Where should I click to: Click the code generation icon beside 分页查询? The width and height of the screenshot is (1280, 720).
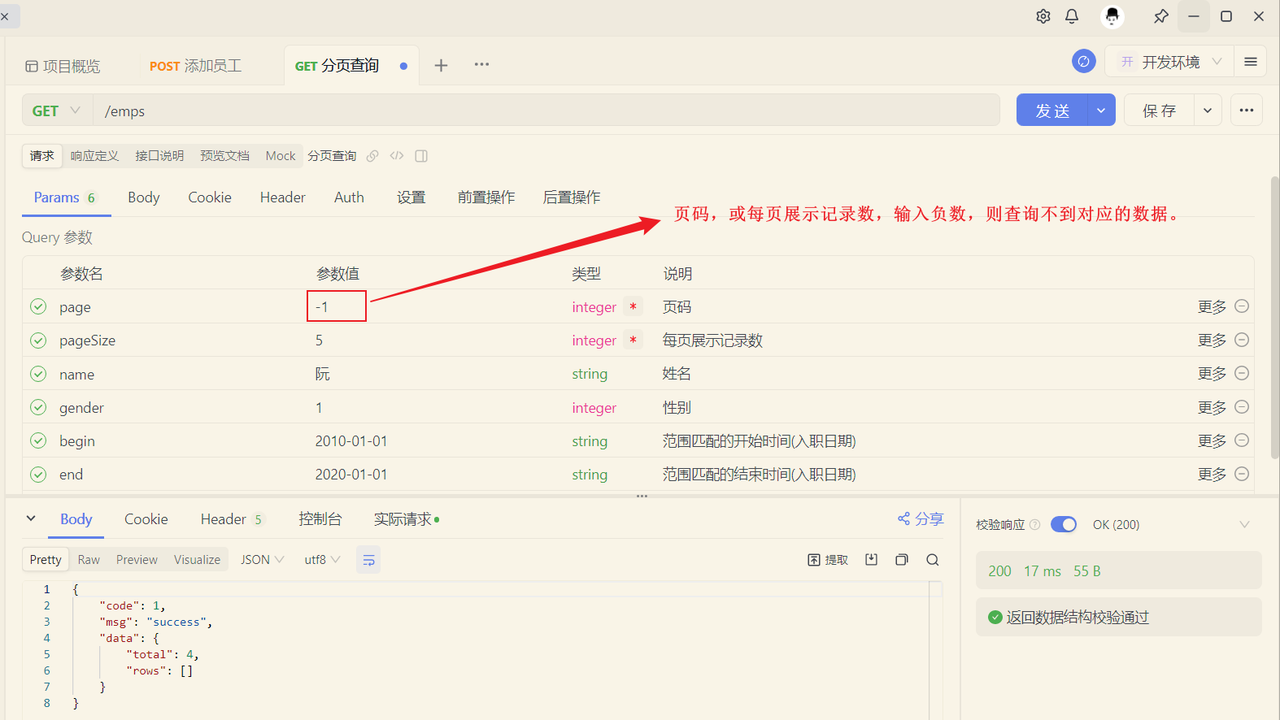tap(397, 156)
